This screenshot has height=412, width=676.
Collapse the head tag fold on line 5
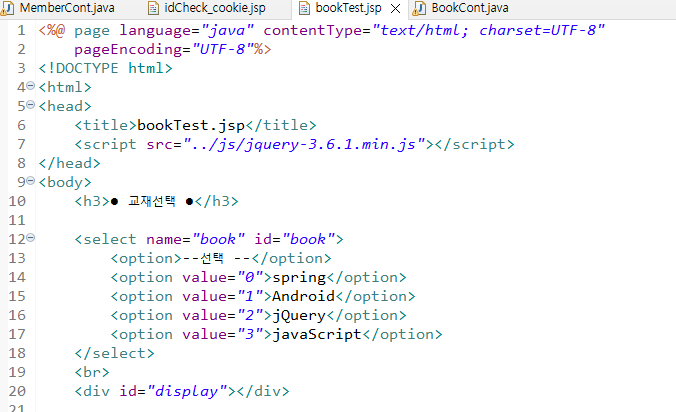31,105
